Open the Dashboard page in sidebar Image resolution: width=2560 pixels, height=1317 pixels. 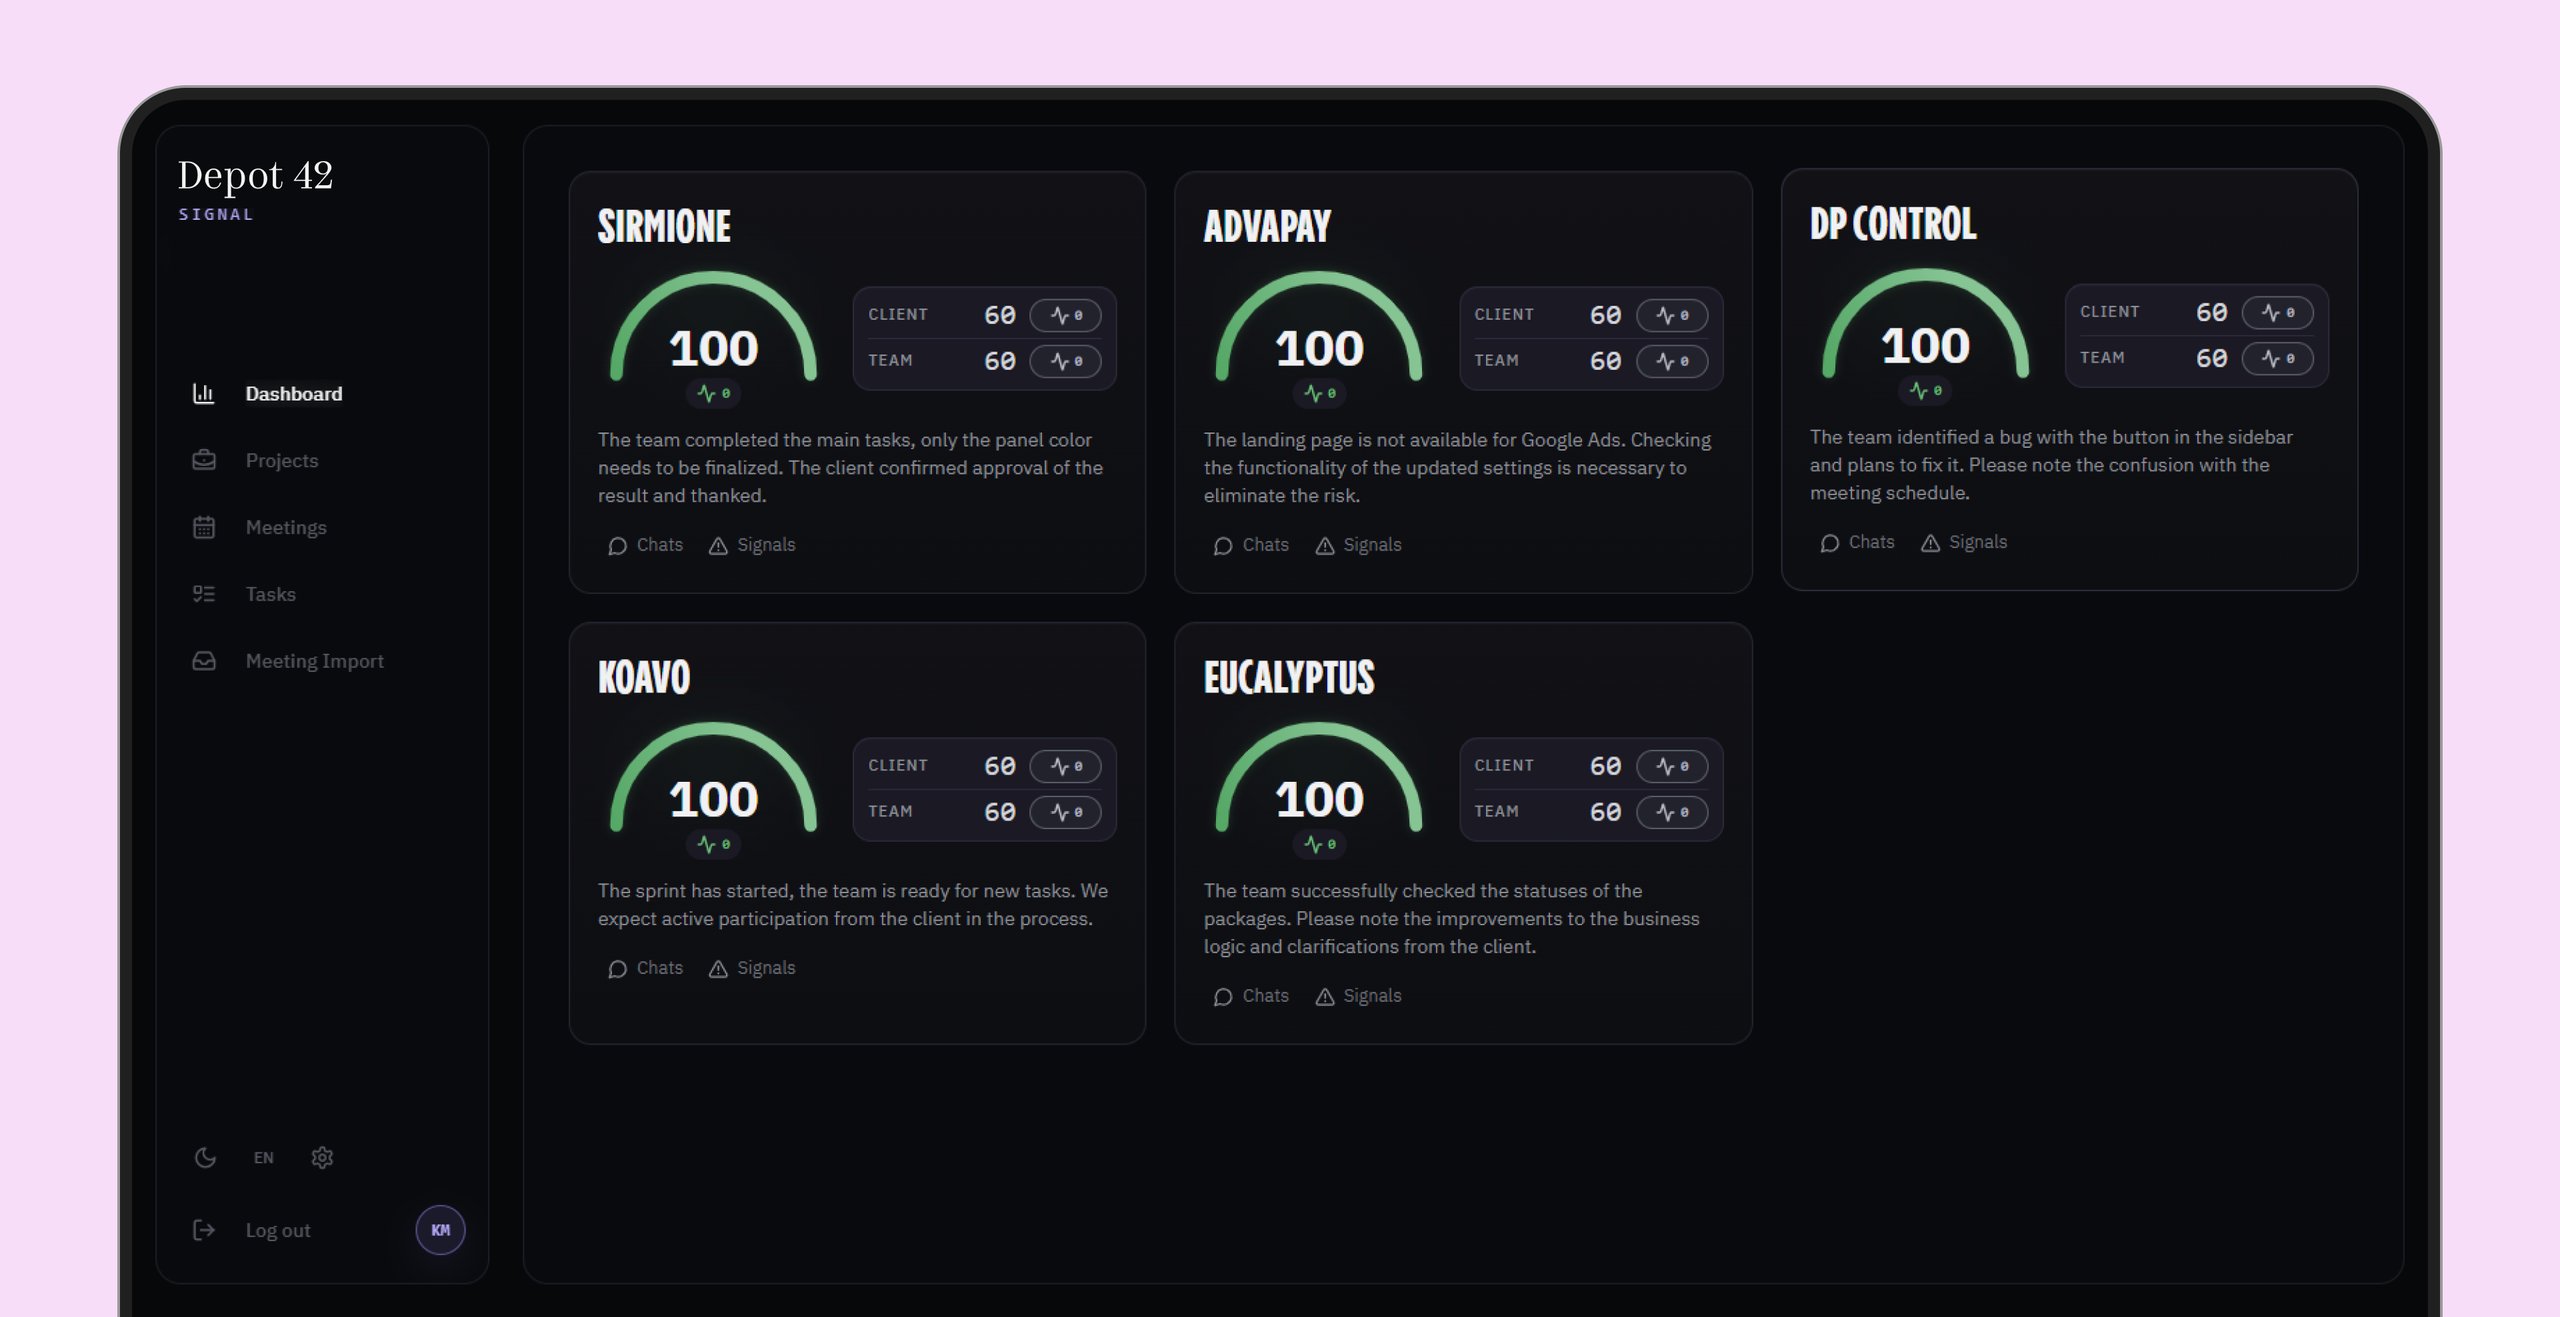(294, 394)
